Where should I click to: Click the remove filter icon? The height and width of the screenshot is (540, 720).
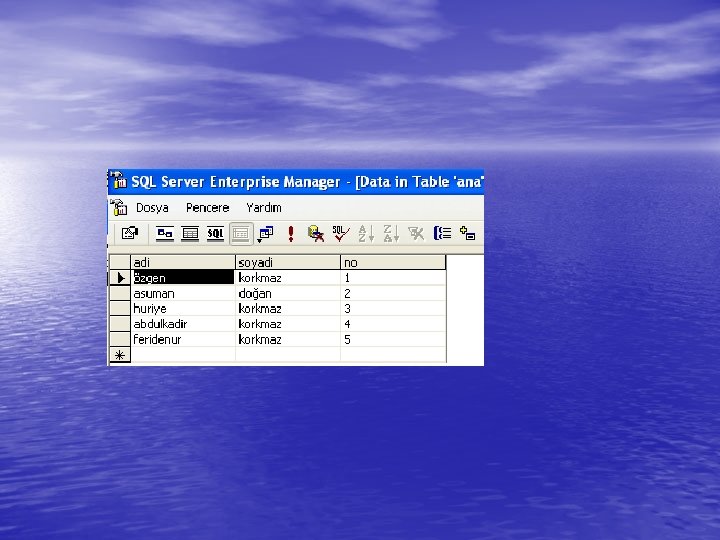point(416,233)
